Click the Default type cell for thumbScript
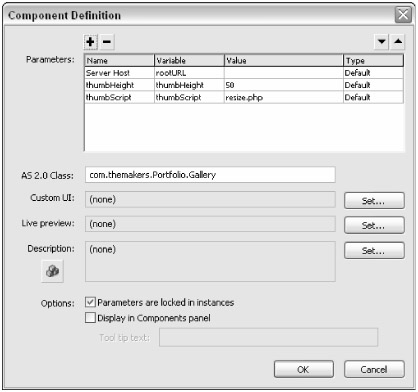Viewport: 418px width, 392px height. tap(373, 98)
